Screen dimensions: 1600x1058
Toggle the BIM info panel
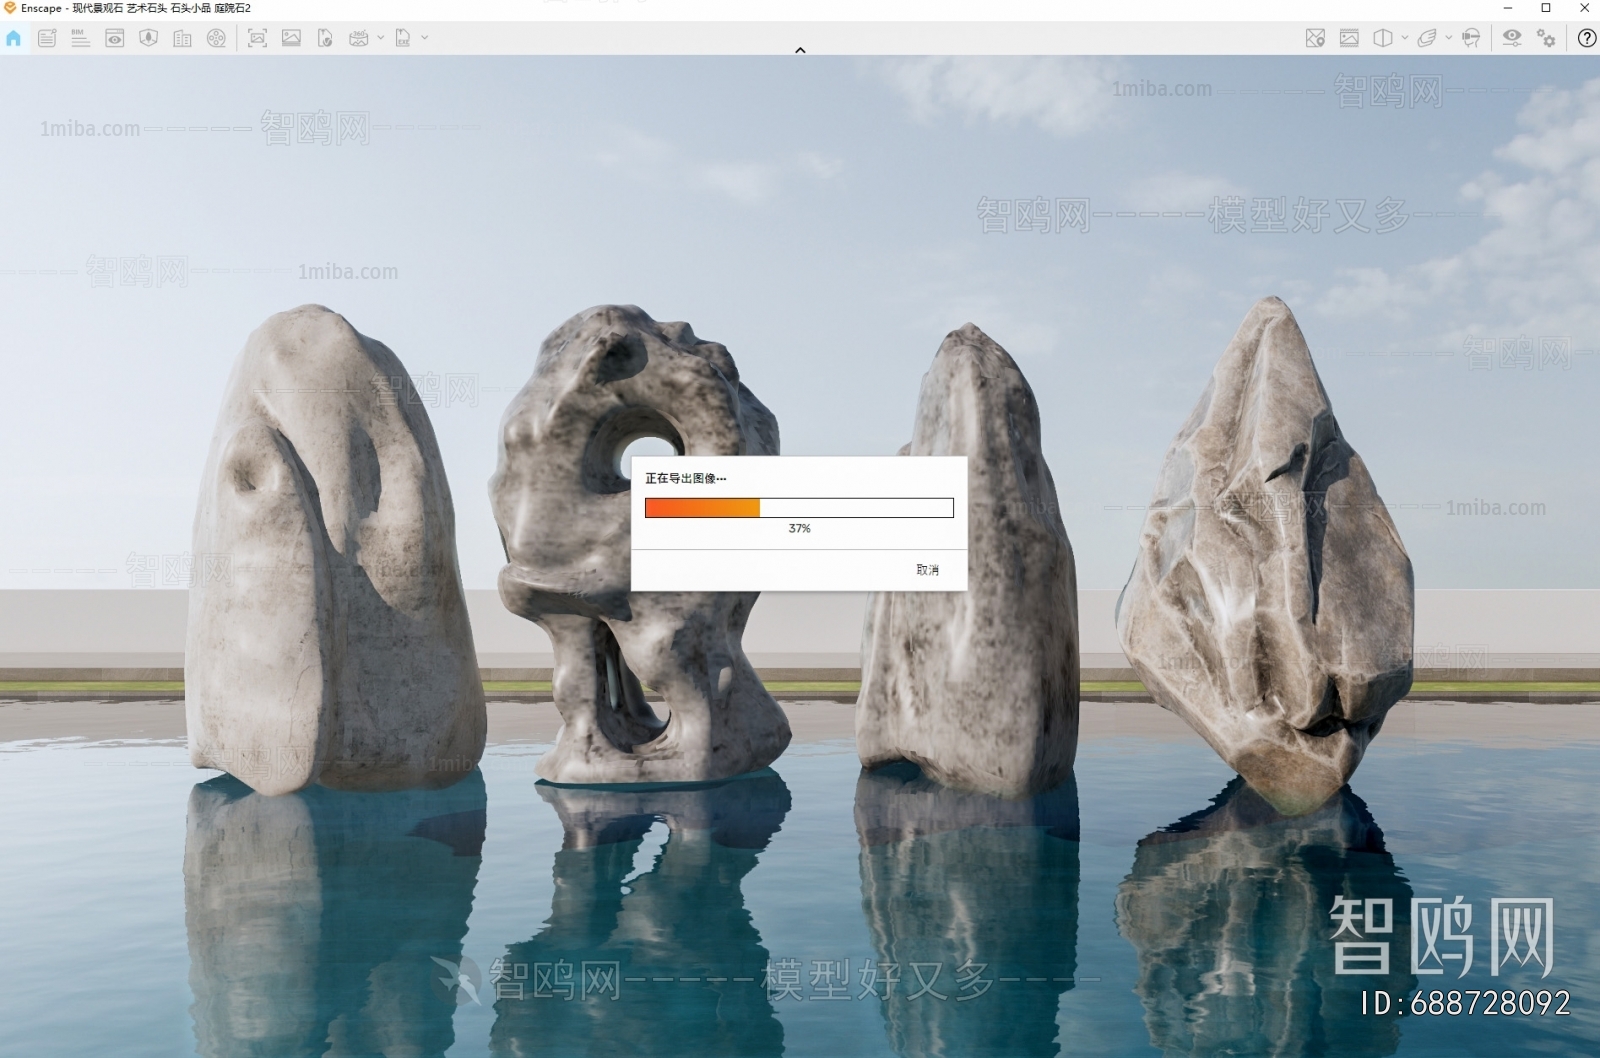[81, 38]
